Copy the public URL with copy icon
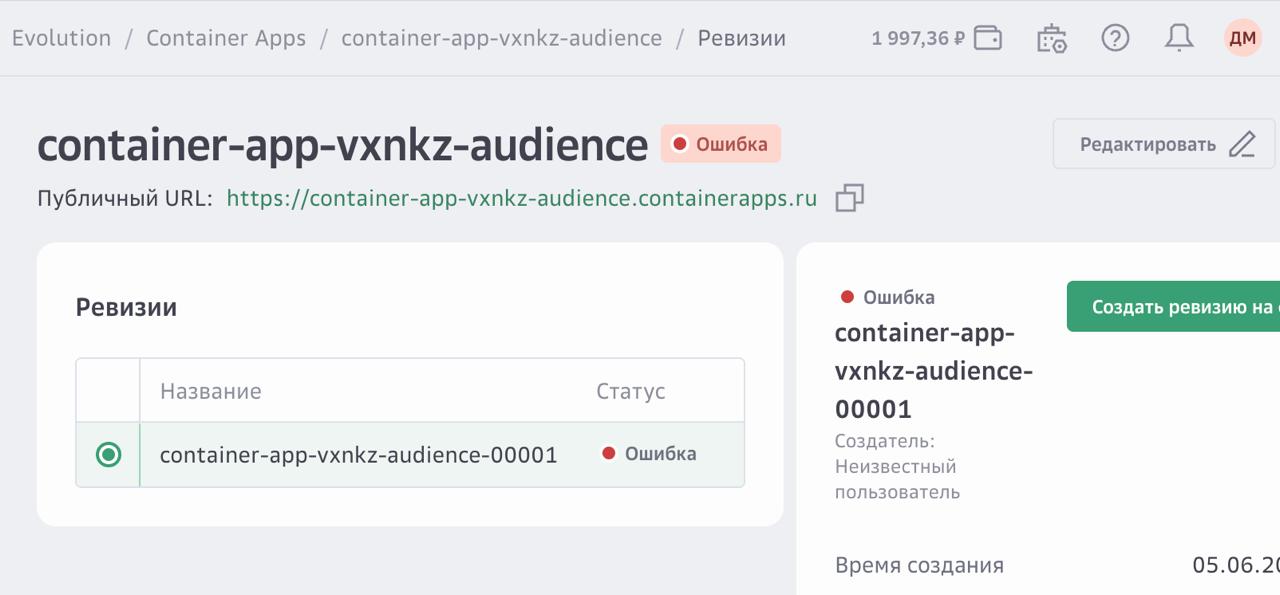The height and width of the screenshot is (595, 1280). (x=849, y=198)
